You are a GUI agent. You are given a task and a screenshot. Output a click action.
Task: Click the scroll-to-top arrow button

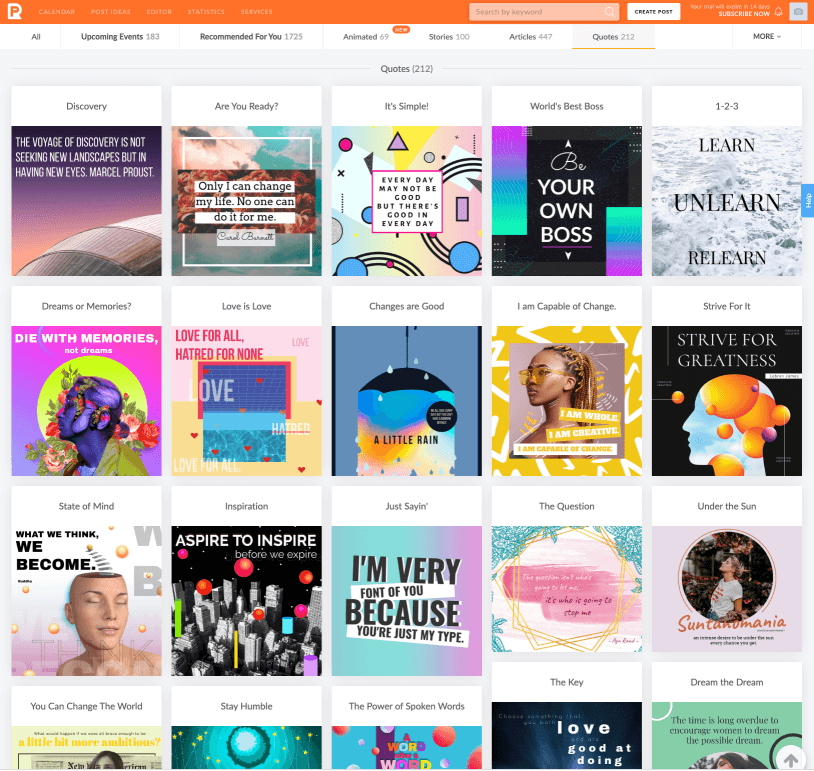tap(791, 761)
